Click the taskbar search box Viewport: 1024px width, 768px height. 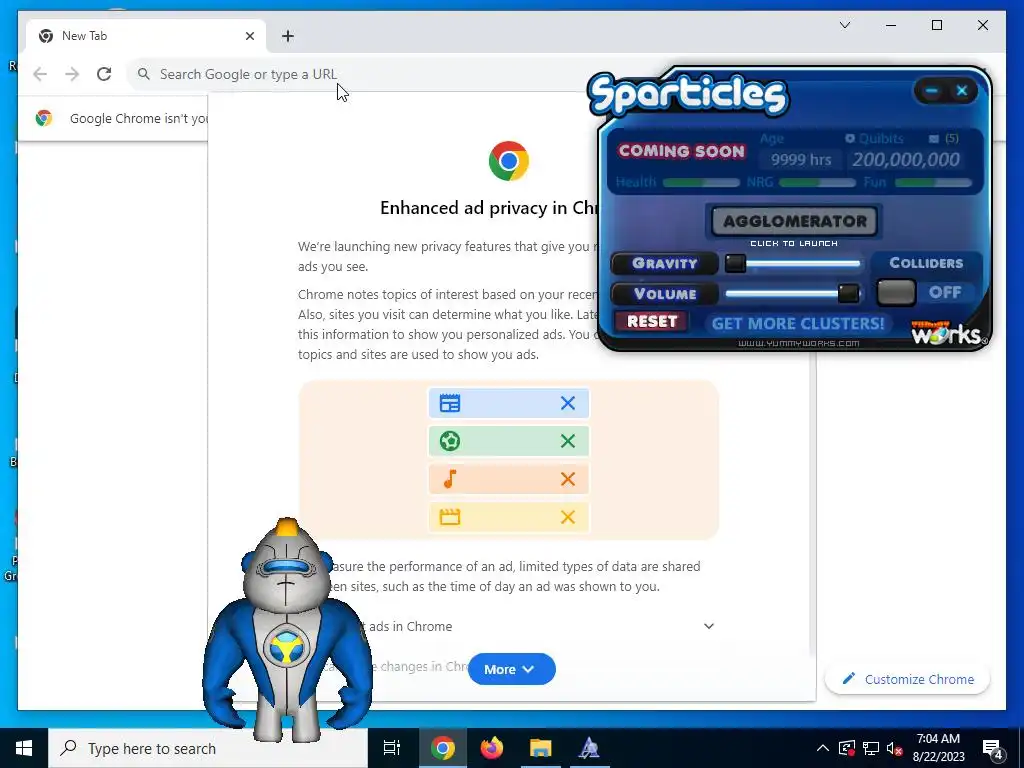pyautogui.click(x=208, y=748)
